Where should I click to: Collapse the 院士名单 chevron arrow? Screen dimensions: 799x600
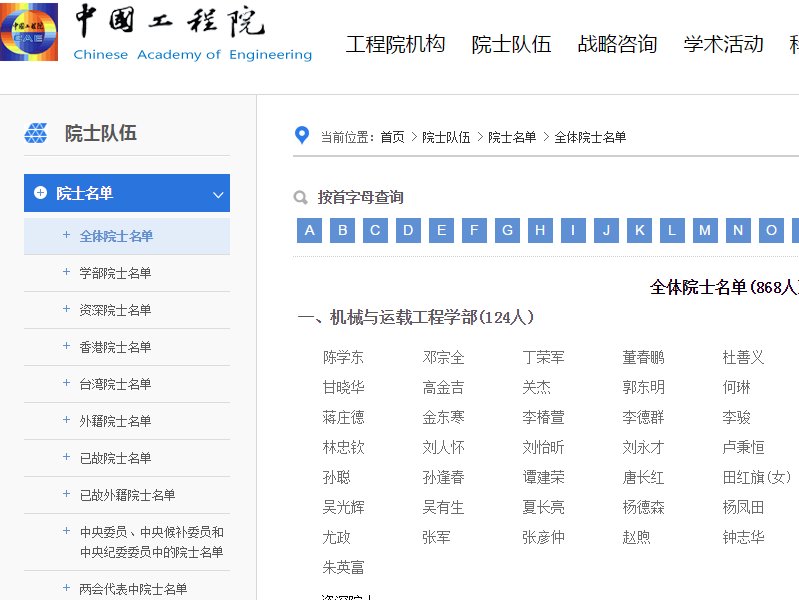point(218,194)
